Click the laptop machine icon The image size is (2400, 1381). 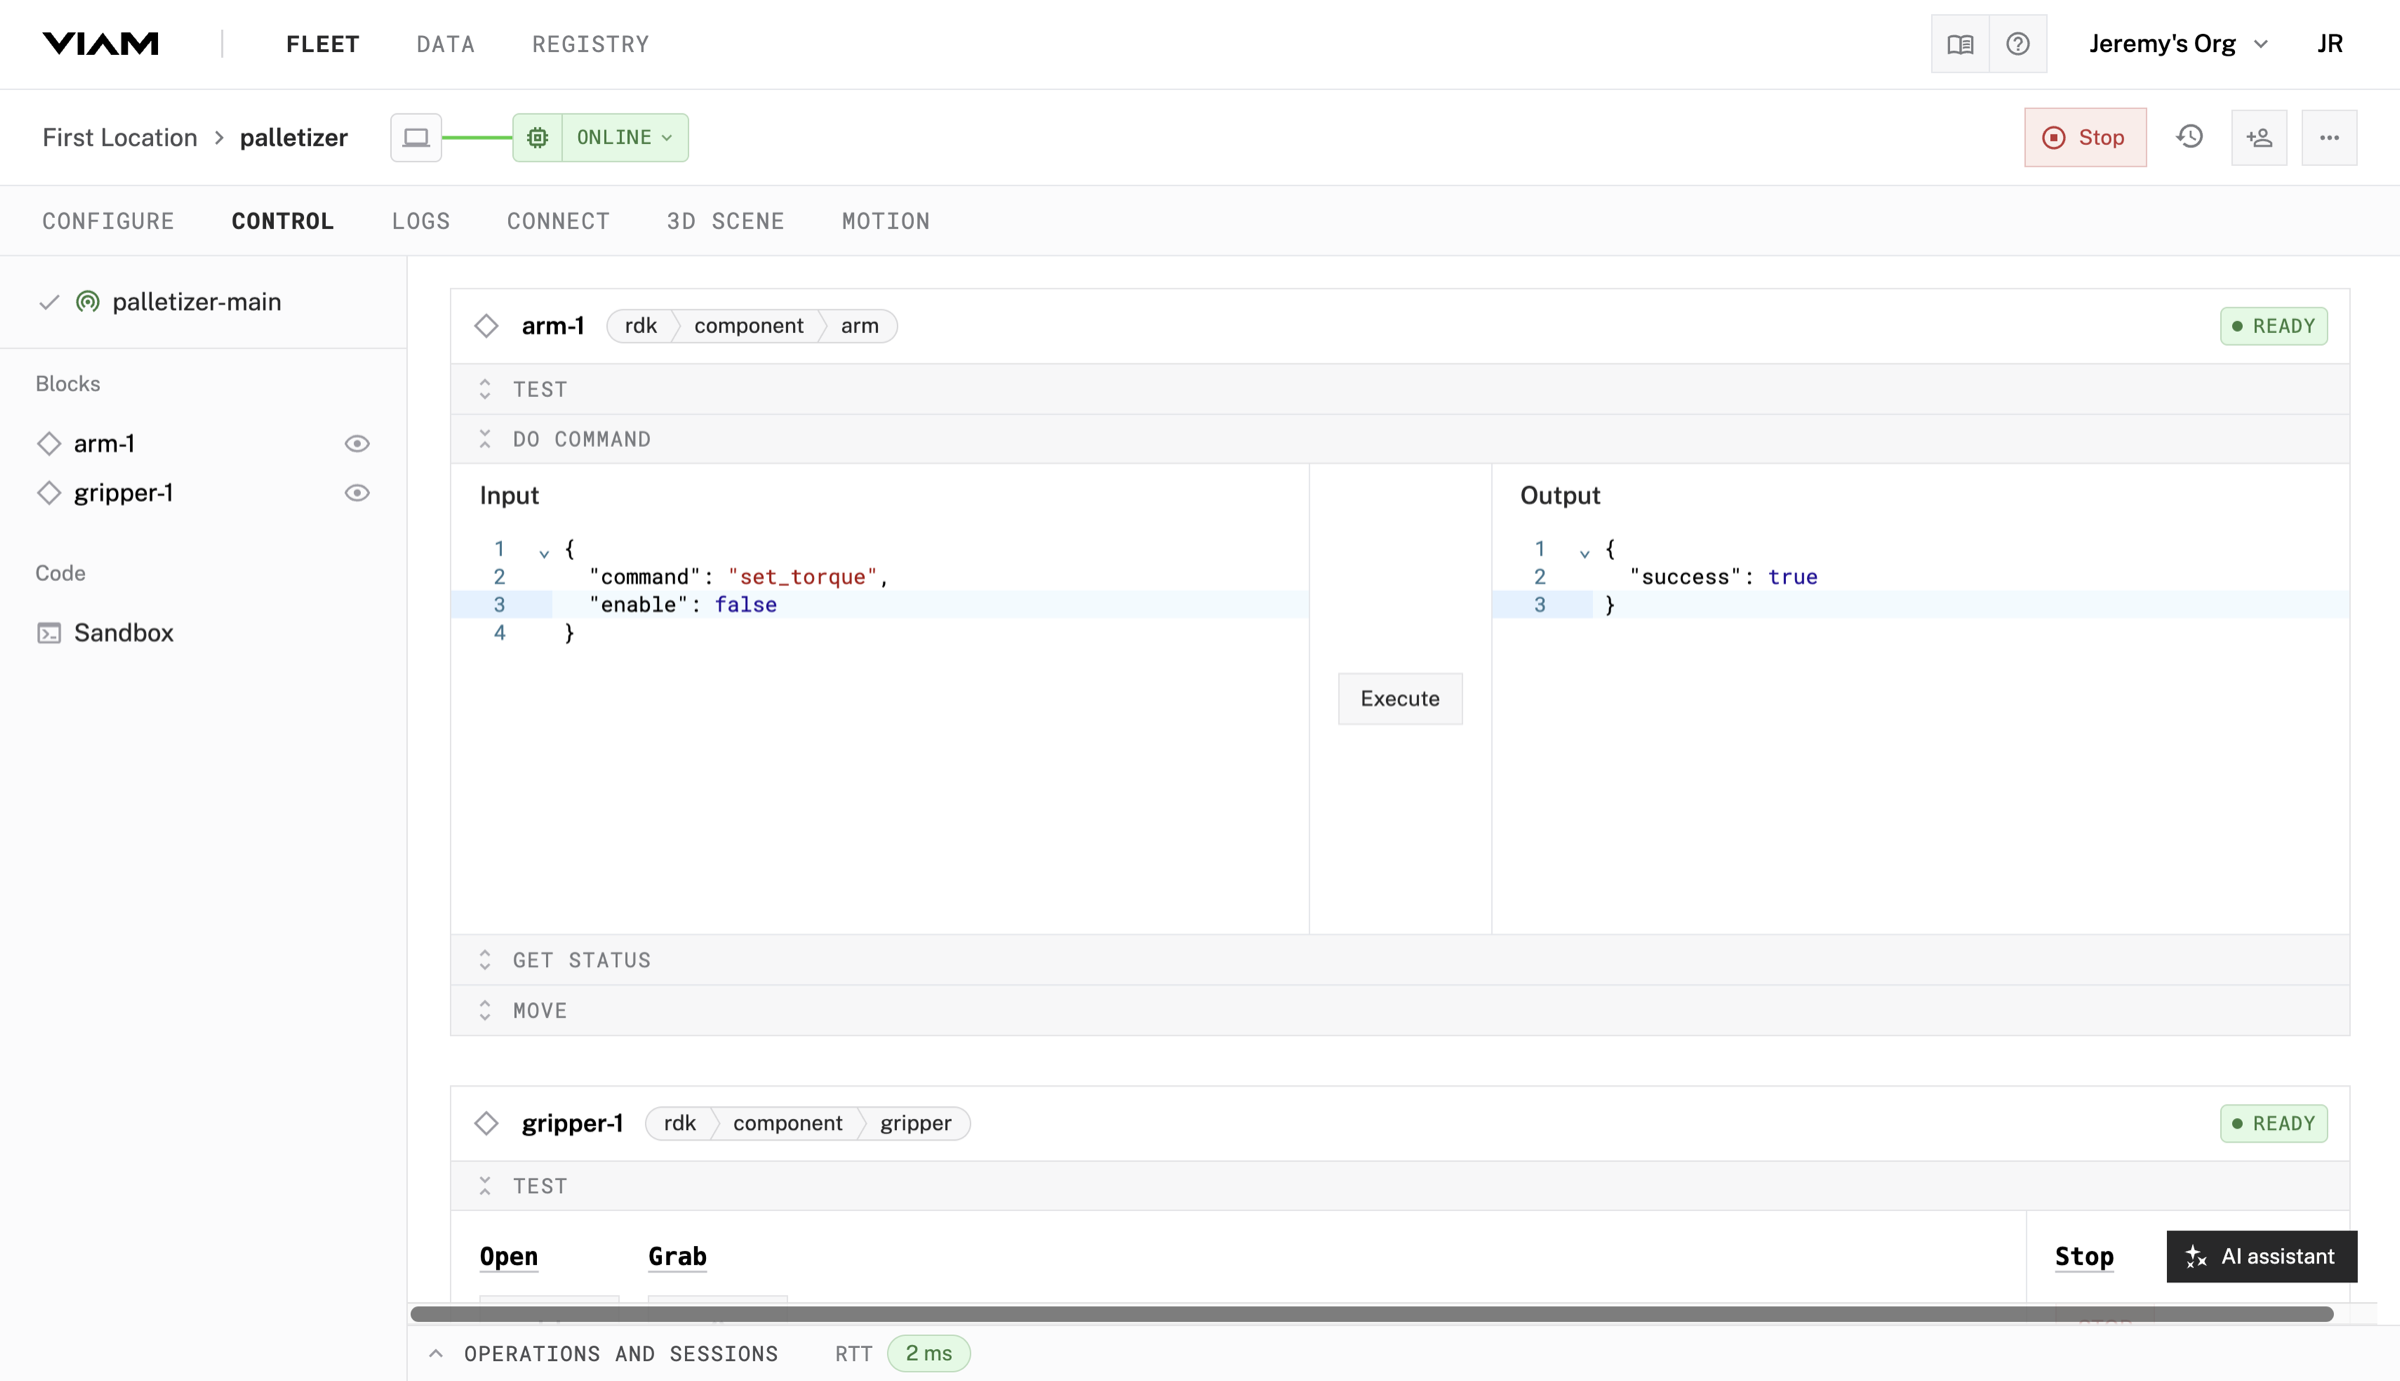click(416, 137)
